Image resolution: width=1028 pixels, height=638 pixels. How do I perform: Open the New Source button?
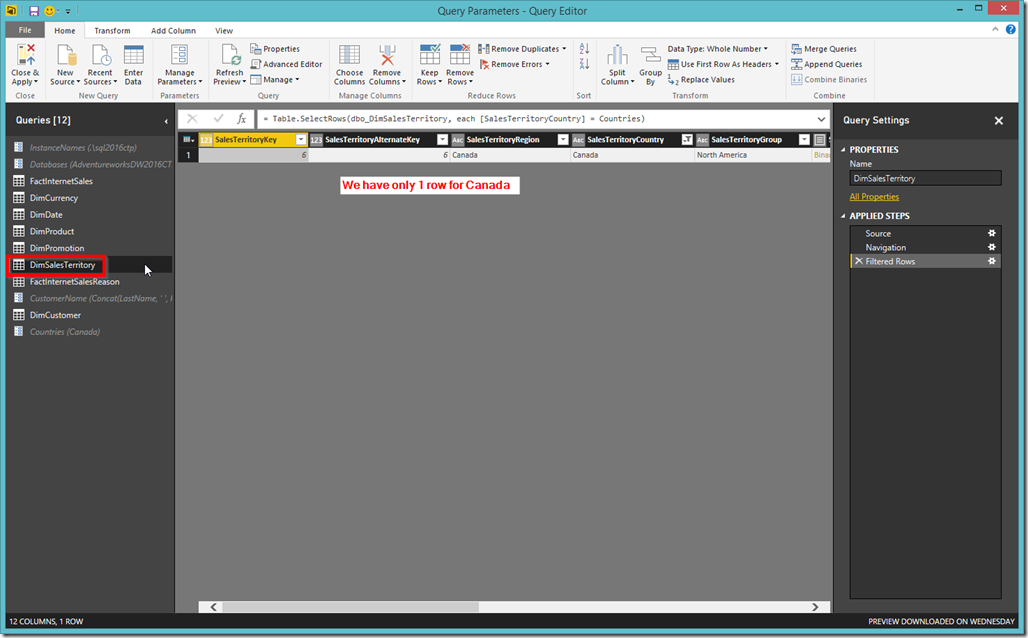[65, 65]
